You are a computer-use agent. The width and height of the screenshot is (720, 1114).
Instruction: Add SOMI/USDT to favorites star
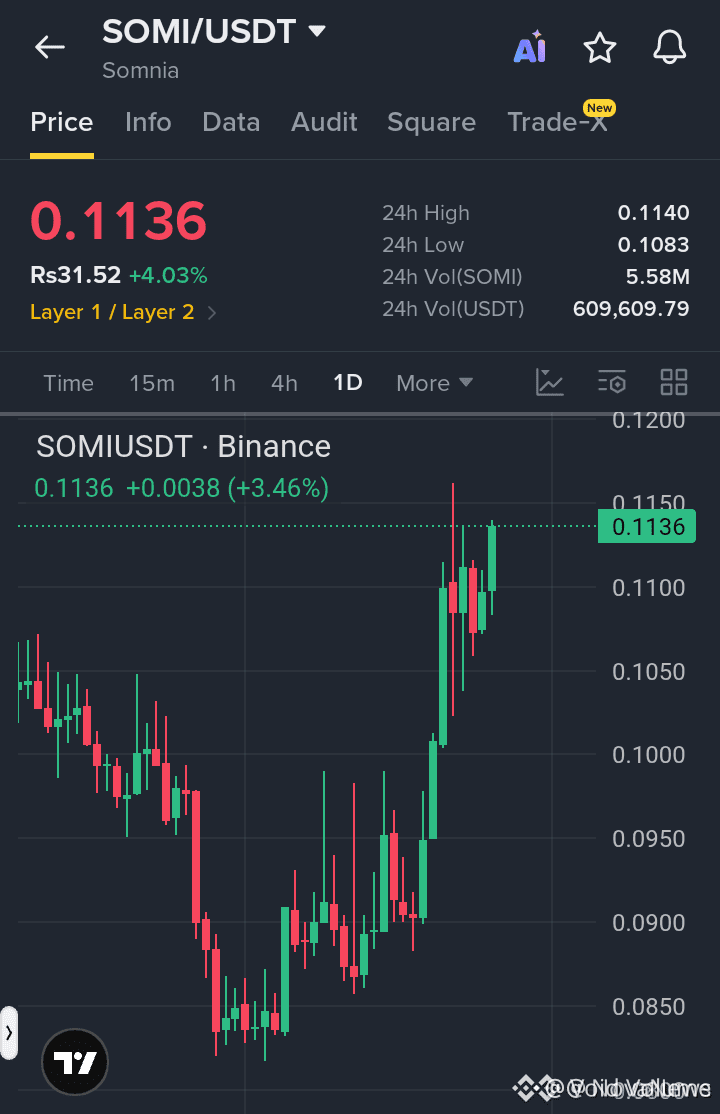[x=600, y=48]
